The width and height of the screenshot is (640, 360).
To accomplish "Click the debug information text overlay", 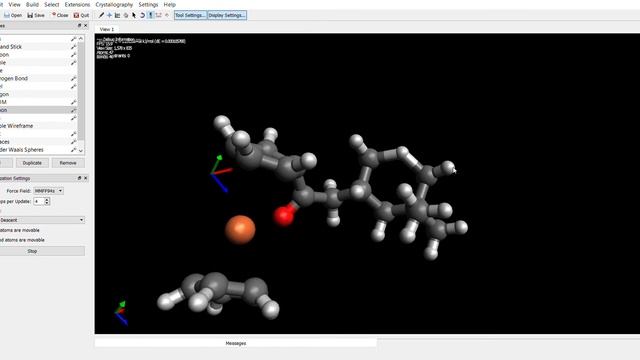I will tap(141, 48).
